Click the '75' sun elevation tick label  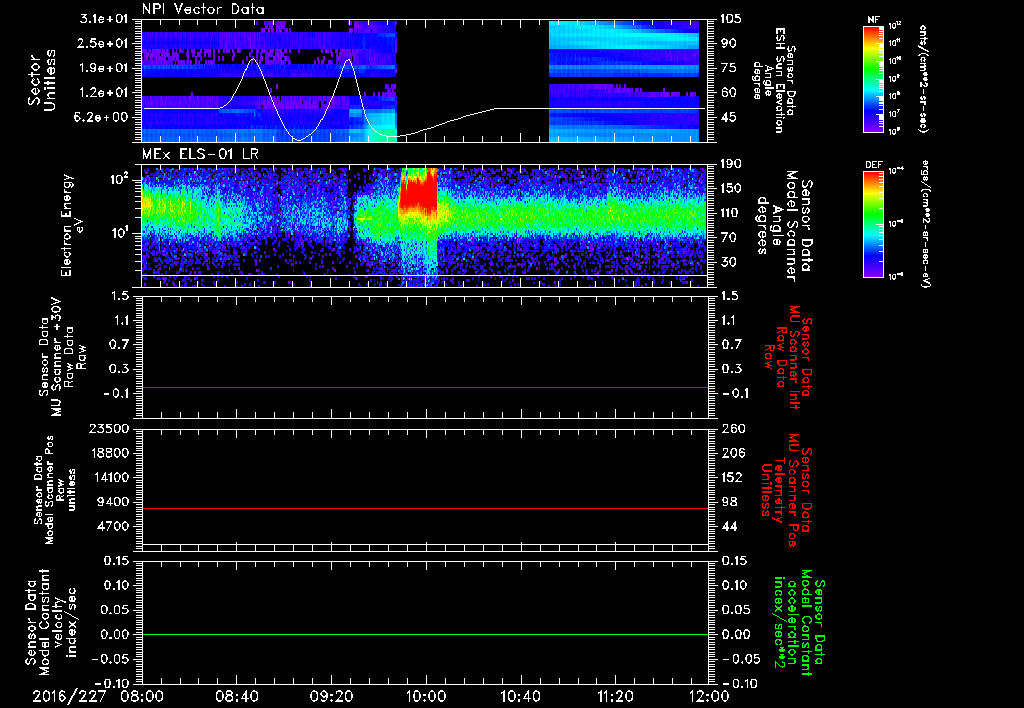728,68
